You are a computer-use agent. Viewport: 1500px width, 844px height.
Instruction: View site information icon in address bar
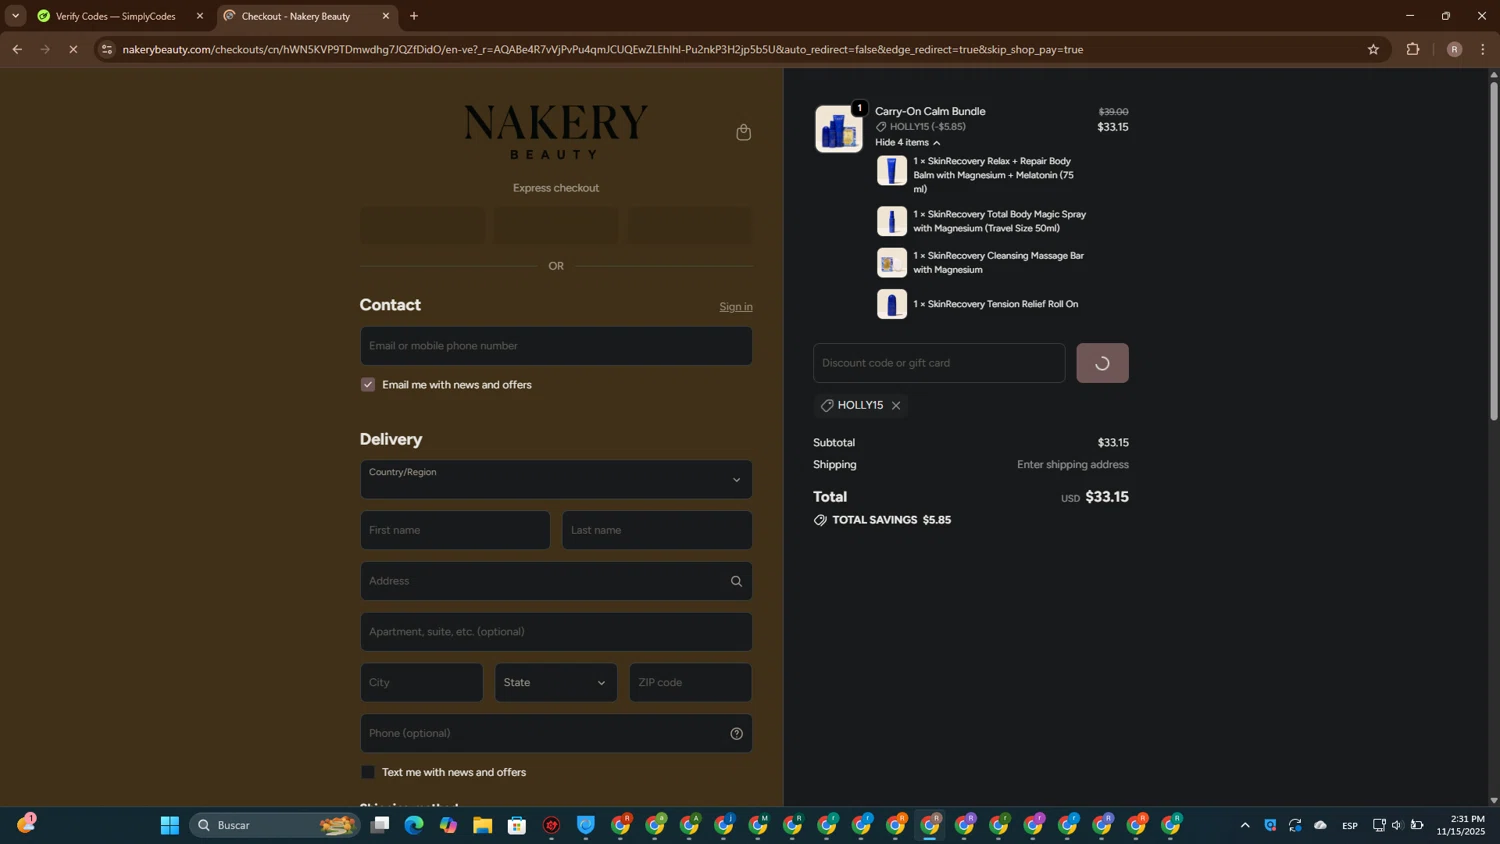click(x=107, y=49)
